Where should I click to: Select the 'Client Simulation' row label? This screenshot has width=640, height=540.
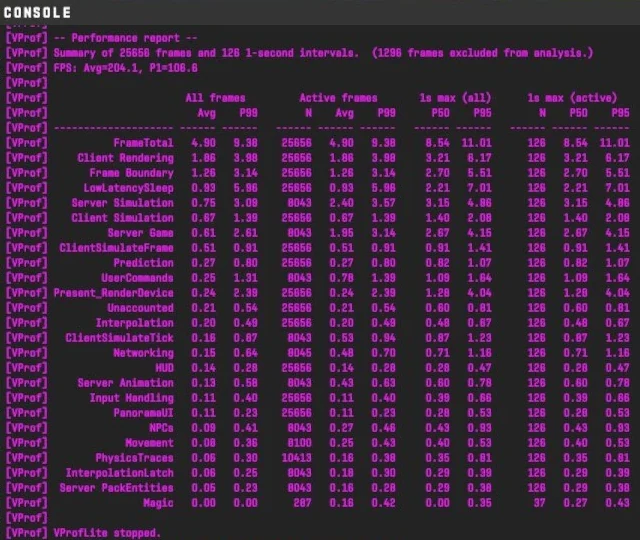click(122, 218)
